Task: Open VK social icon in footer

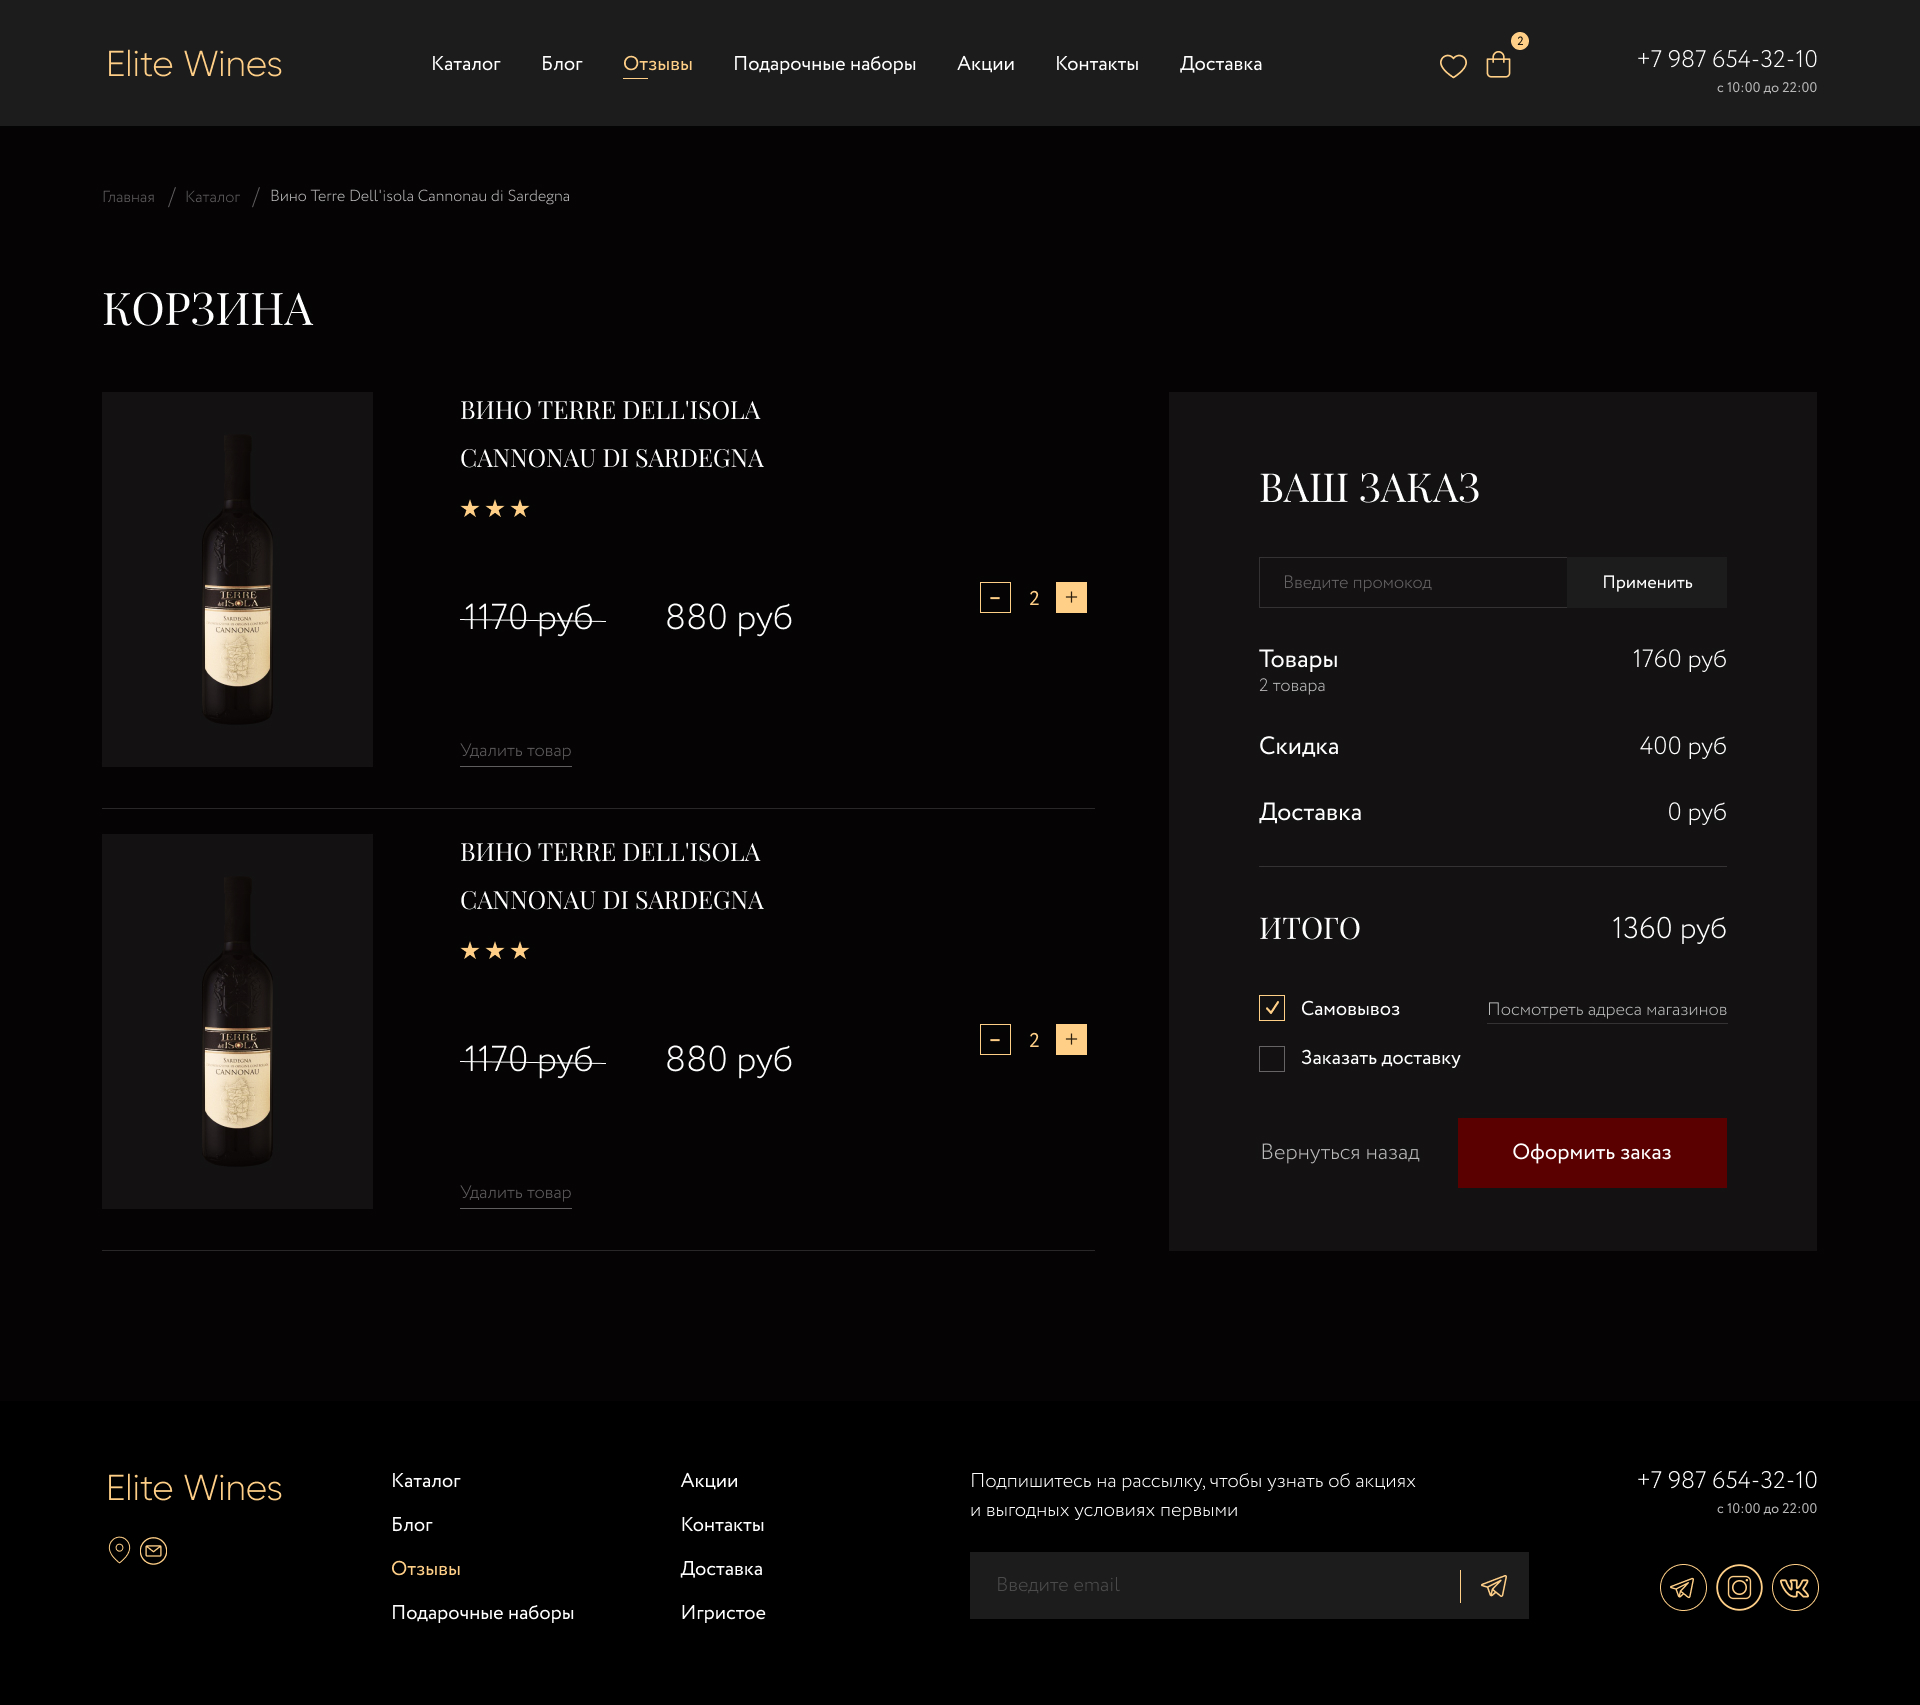Action: click(1795, 1587)
